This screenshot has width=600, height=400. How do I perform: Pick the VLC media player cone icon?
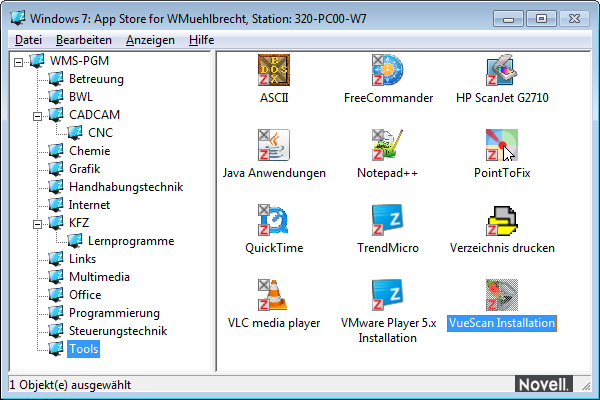click(x=274, y=295)
